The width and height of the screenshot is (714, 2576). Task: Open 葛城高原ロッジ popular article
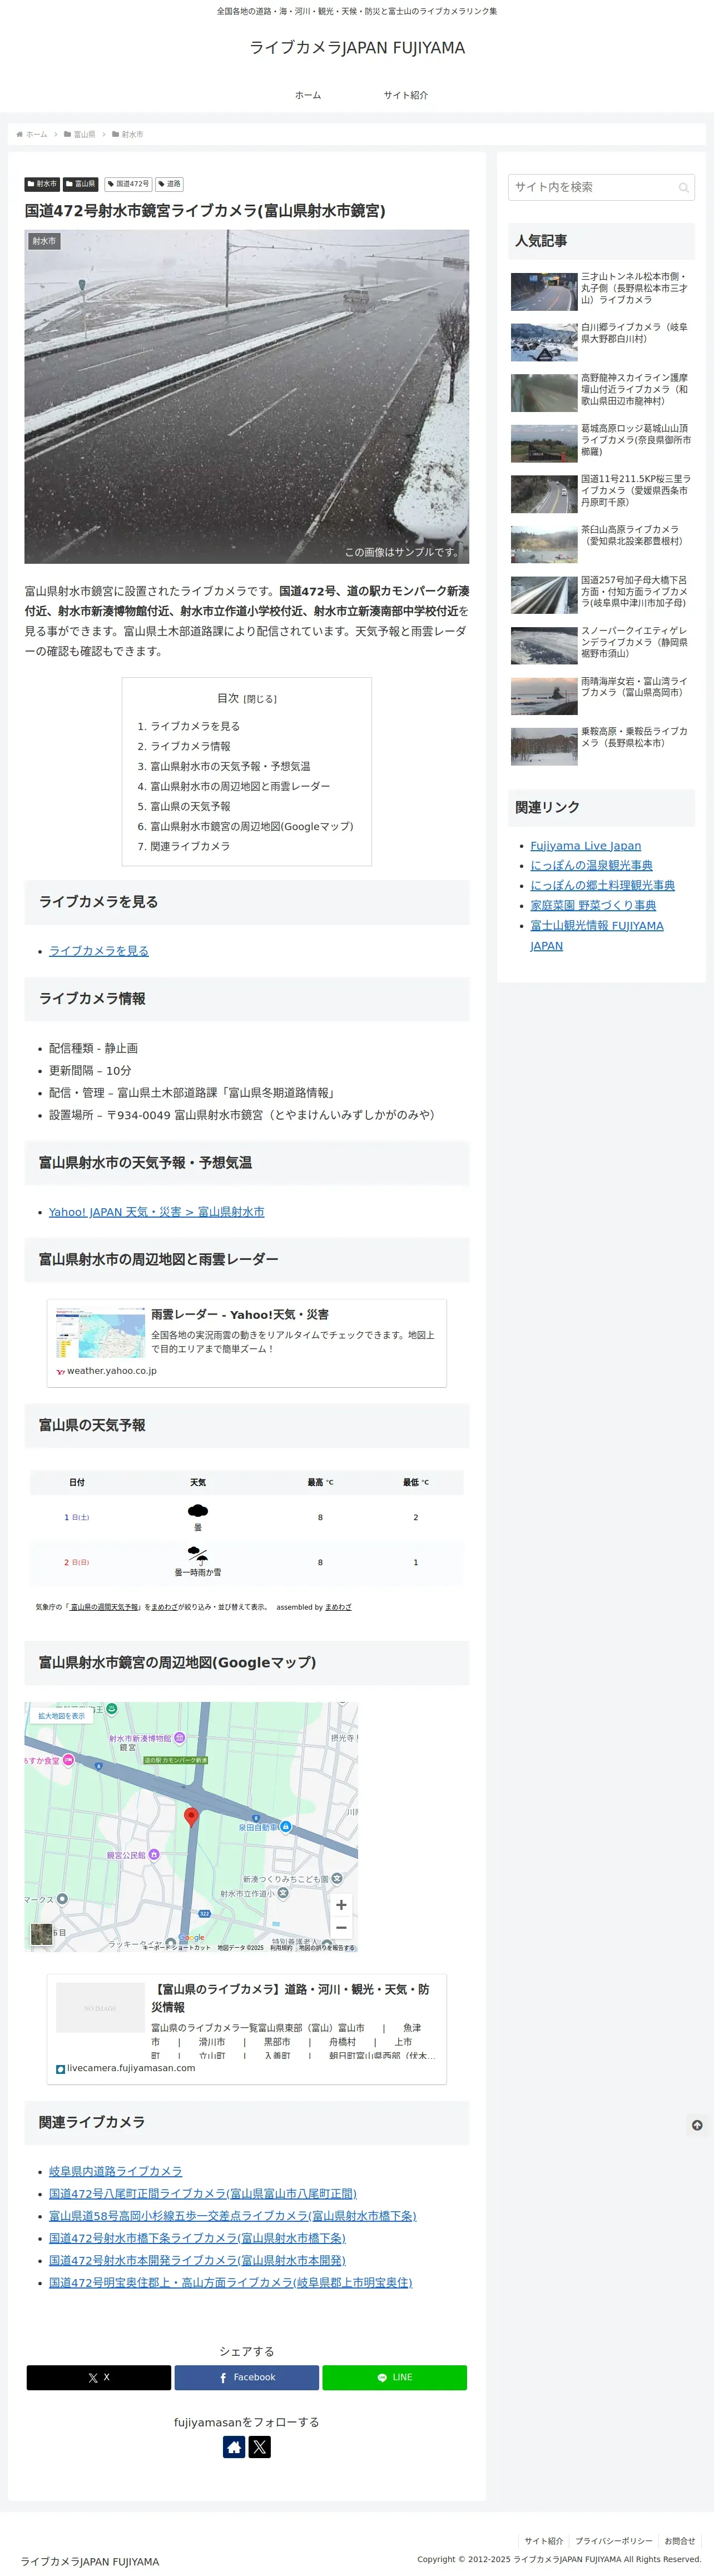[x=601, y=443]
